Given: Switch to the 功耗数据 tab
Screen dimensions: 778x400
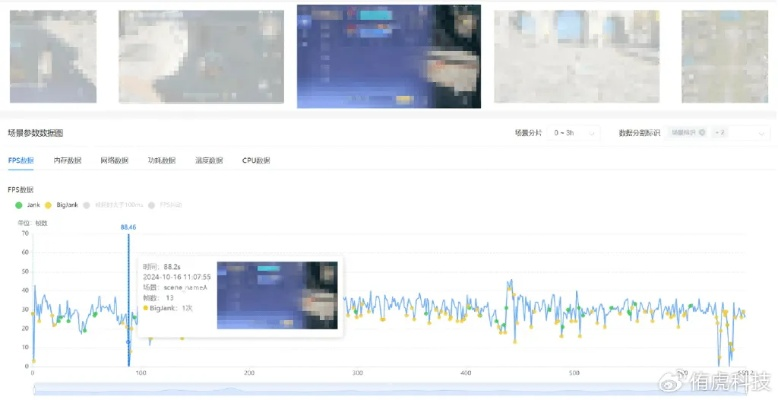Looking at the screenshot, I should click(161, 160).
